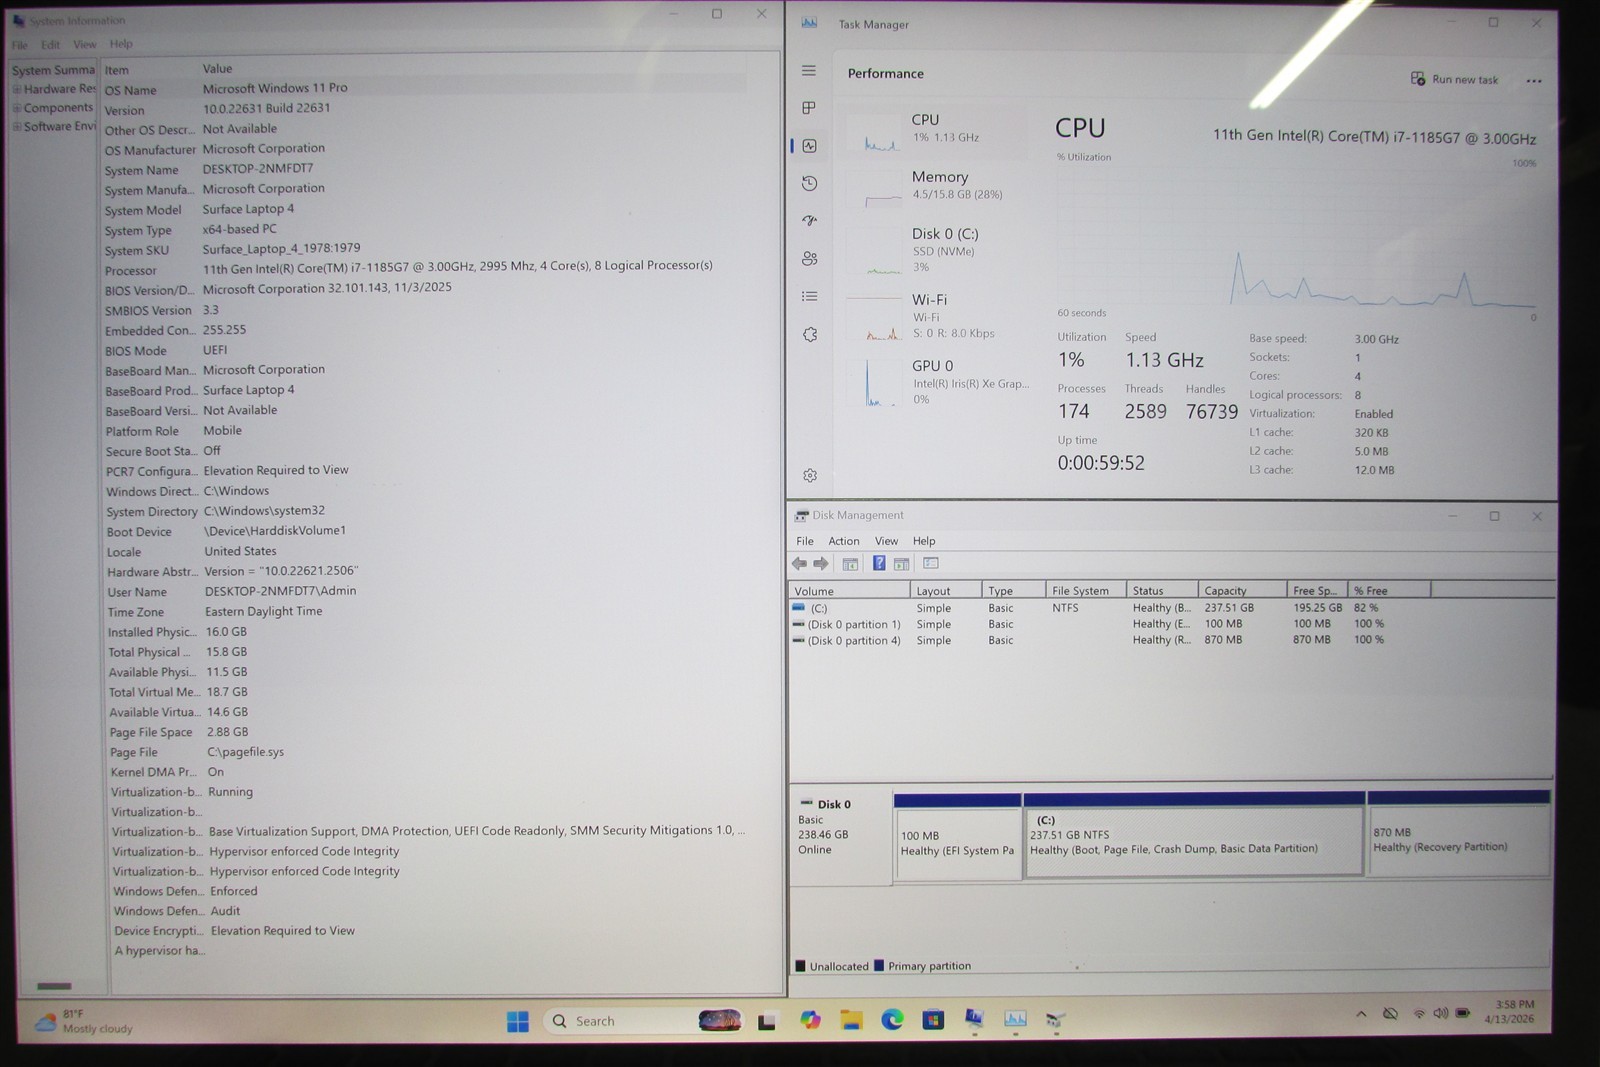
Task: Open App history page in Task Manager
Action: (x=810, y=183)
